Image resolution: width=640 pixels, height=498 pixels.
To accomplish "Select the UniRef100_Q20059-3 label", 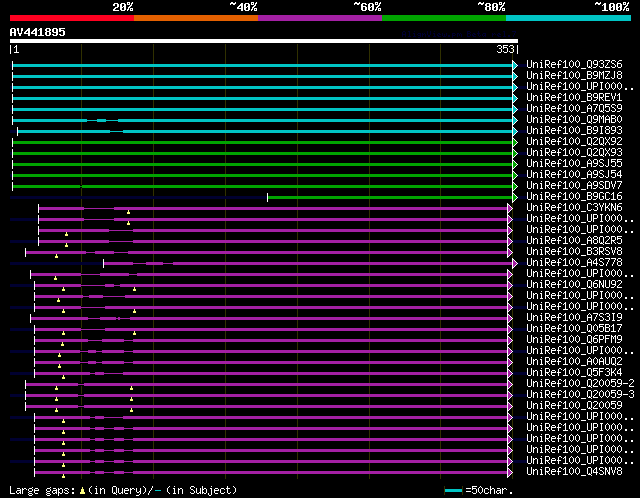I will coord(580,395).
